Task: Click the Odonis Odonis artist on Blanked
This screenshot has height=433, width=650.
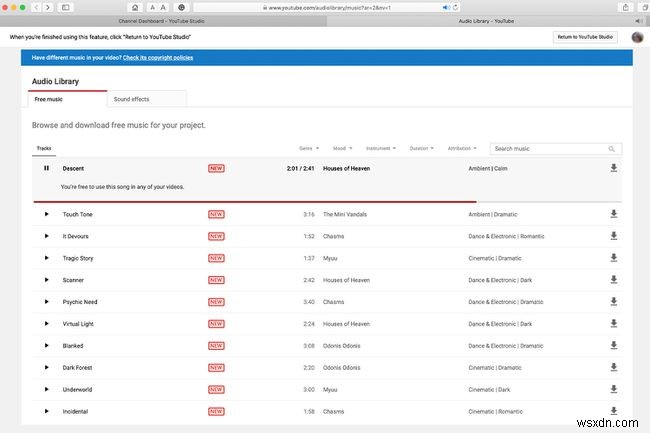Action: click(x=342, y=346)
